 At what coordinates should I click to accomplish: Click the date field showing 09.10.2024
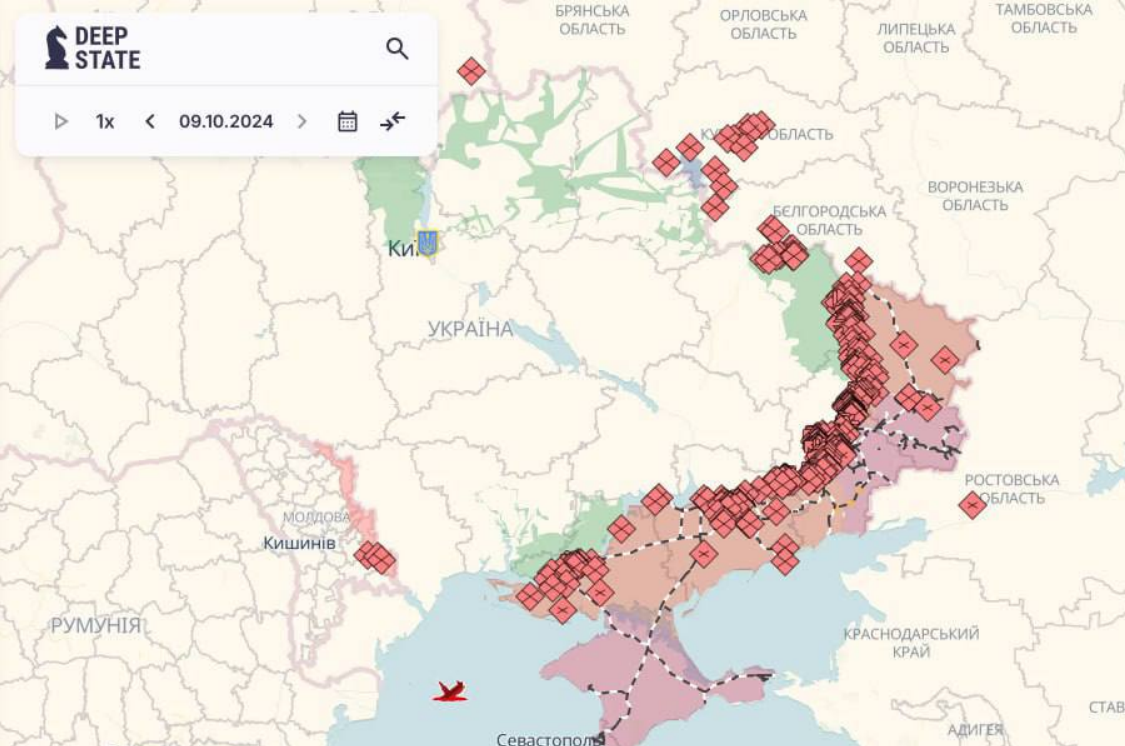pos(226,122)
